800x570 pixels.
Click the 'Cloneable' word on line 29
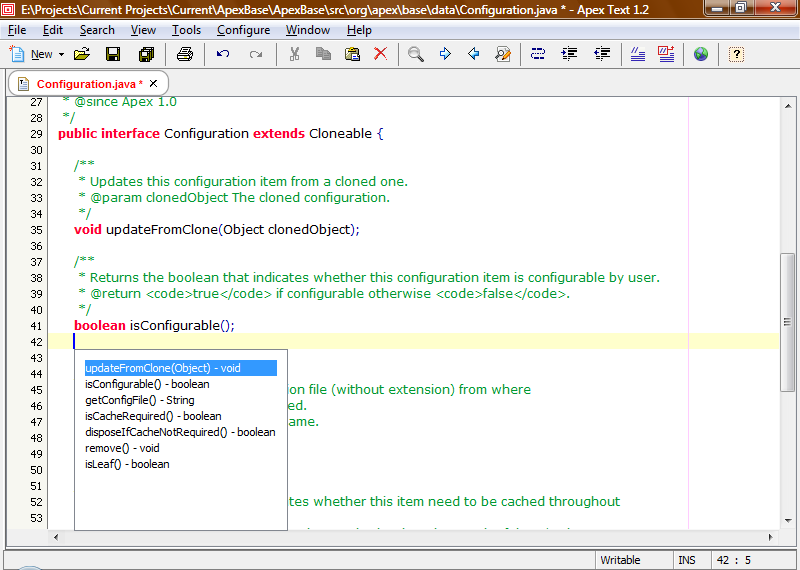[x=340, y=134]
